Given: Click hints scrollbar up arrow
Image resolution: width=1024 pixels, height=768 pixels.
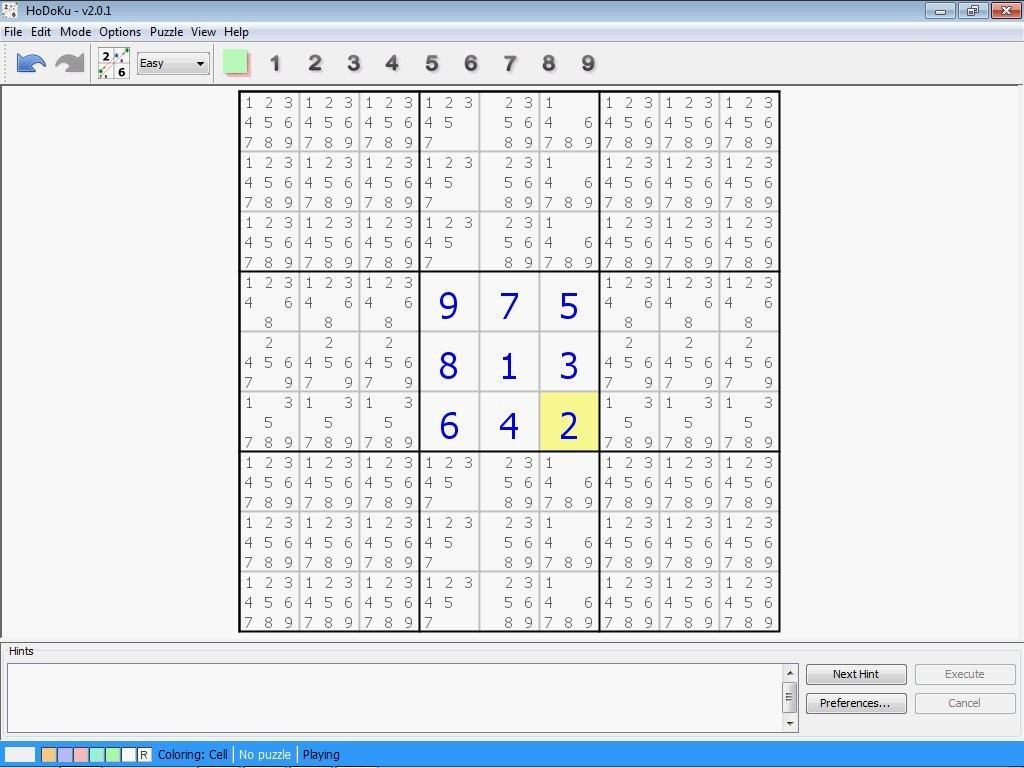Looking at the screenshot, I should (x=790, y=673).
